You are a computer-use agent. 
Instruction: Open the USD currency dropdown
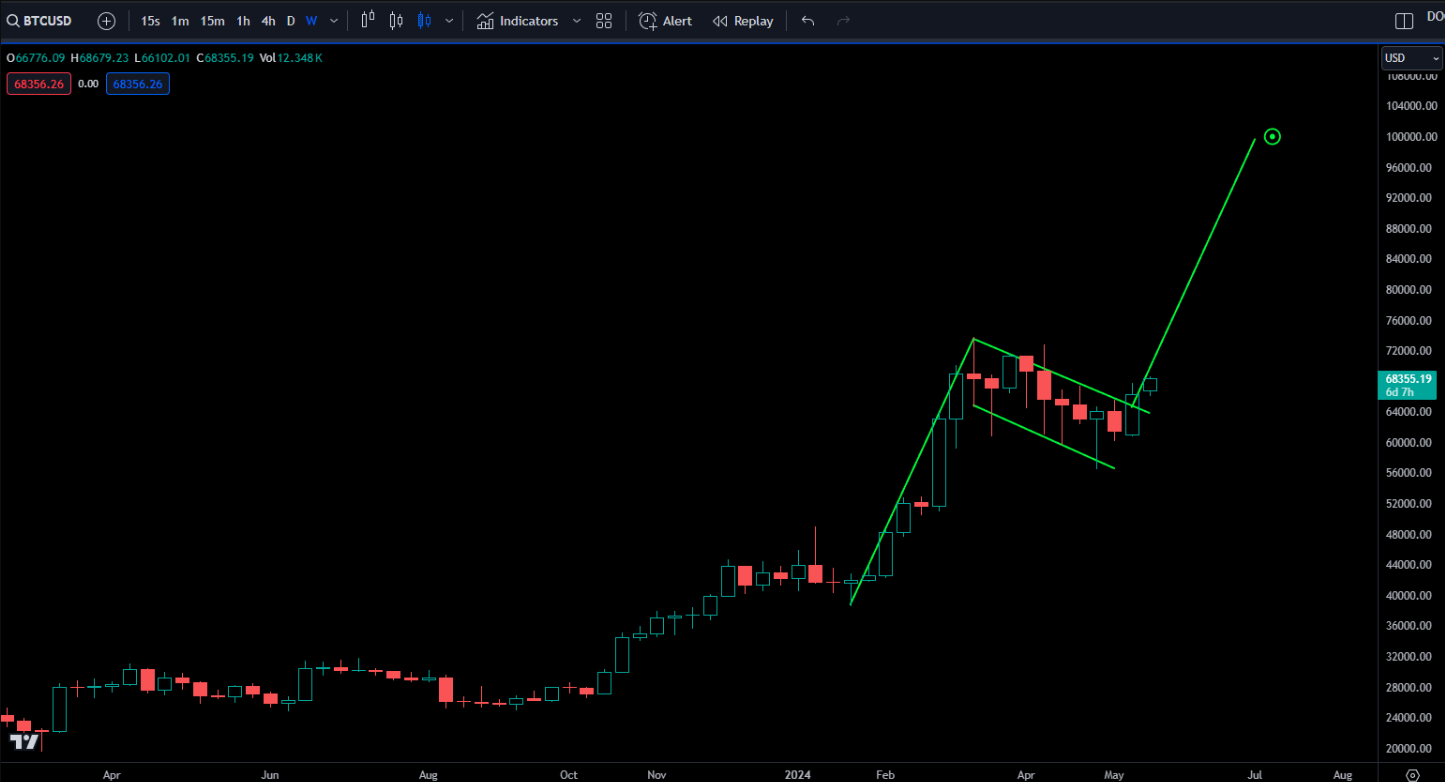tap(1410, 57)
